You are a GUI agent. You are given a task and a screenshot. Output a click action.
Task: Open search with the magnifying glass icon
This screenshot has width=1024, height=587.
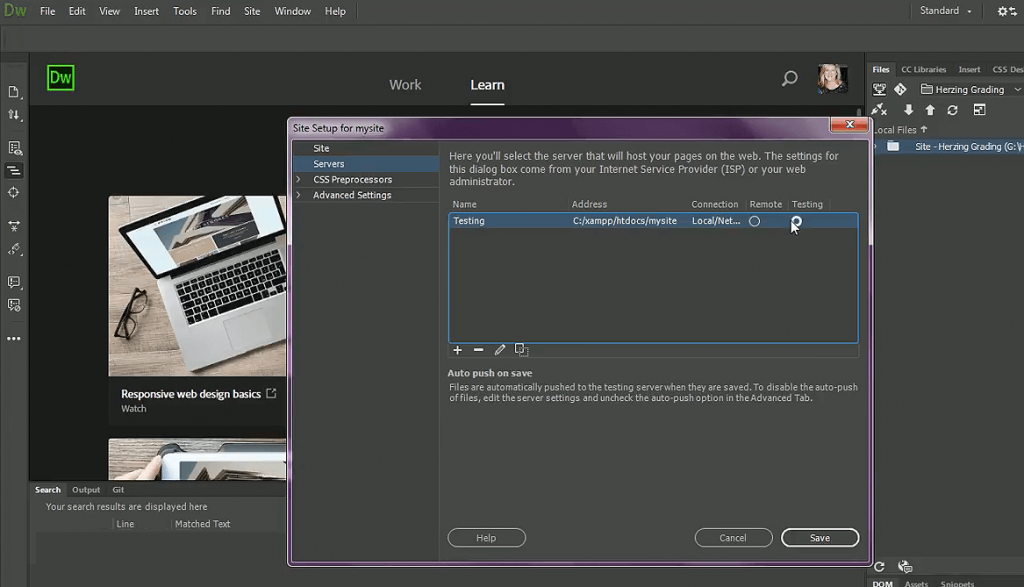click(789, 78)
